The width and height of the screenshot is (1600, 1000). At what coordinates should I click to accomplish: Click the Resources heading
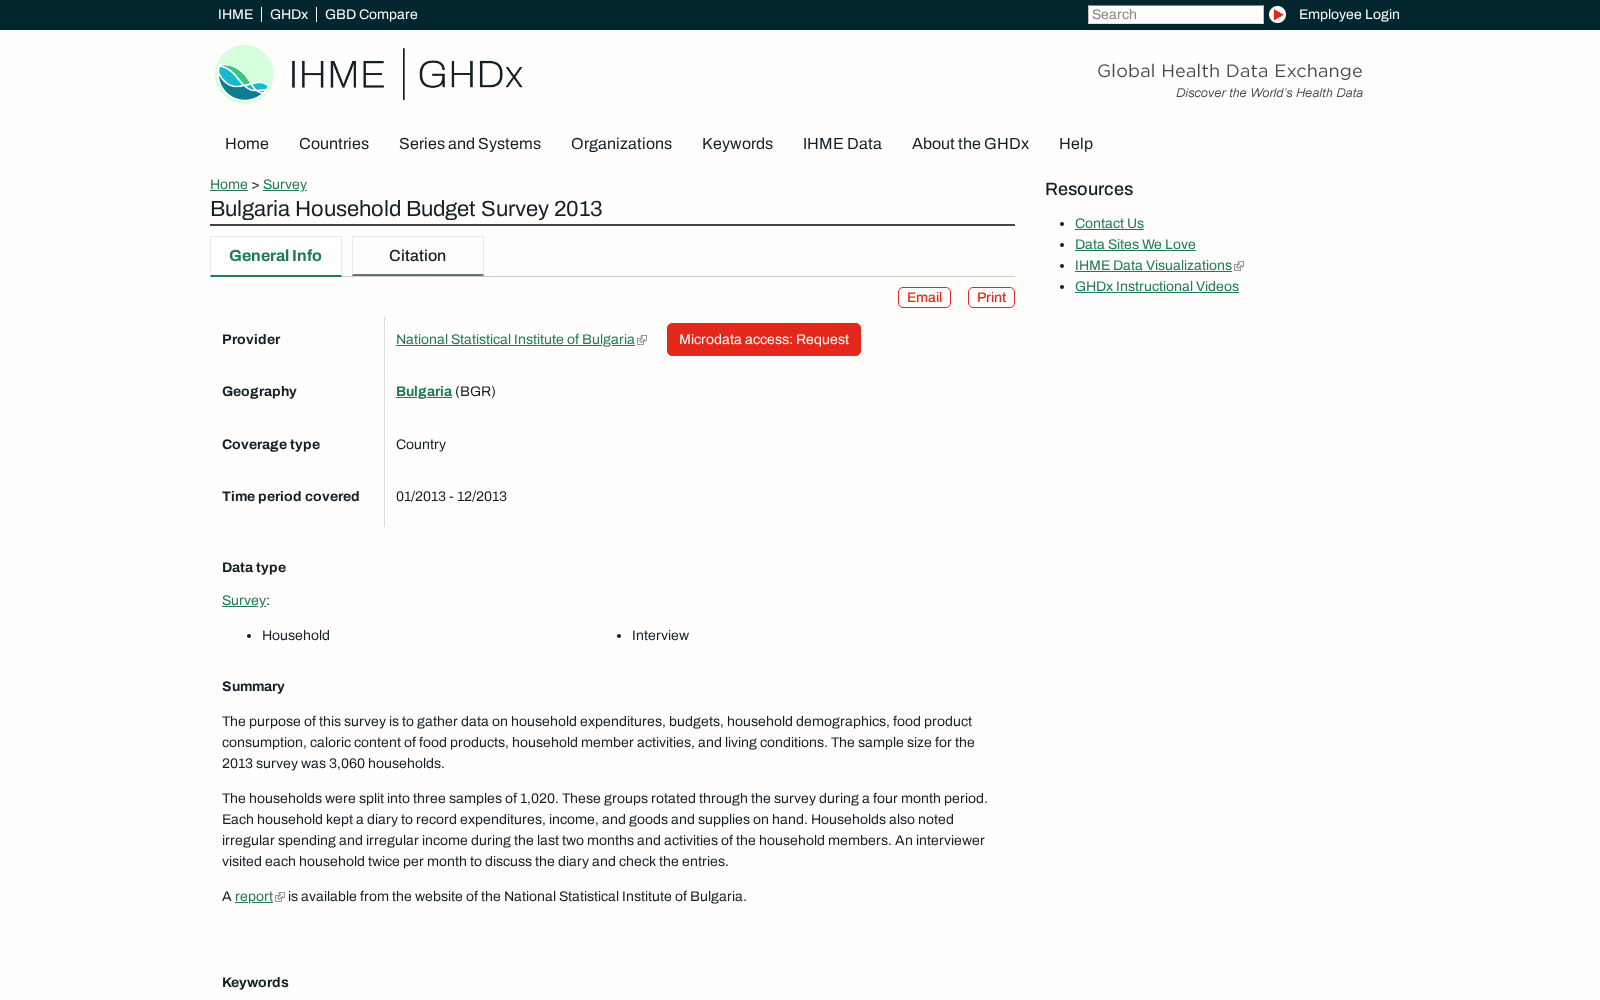(1089, 189)
